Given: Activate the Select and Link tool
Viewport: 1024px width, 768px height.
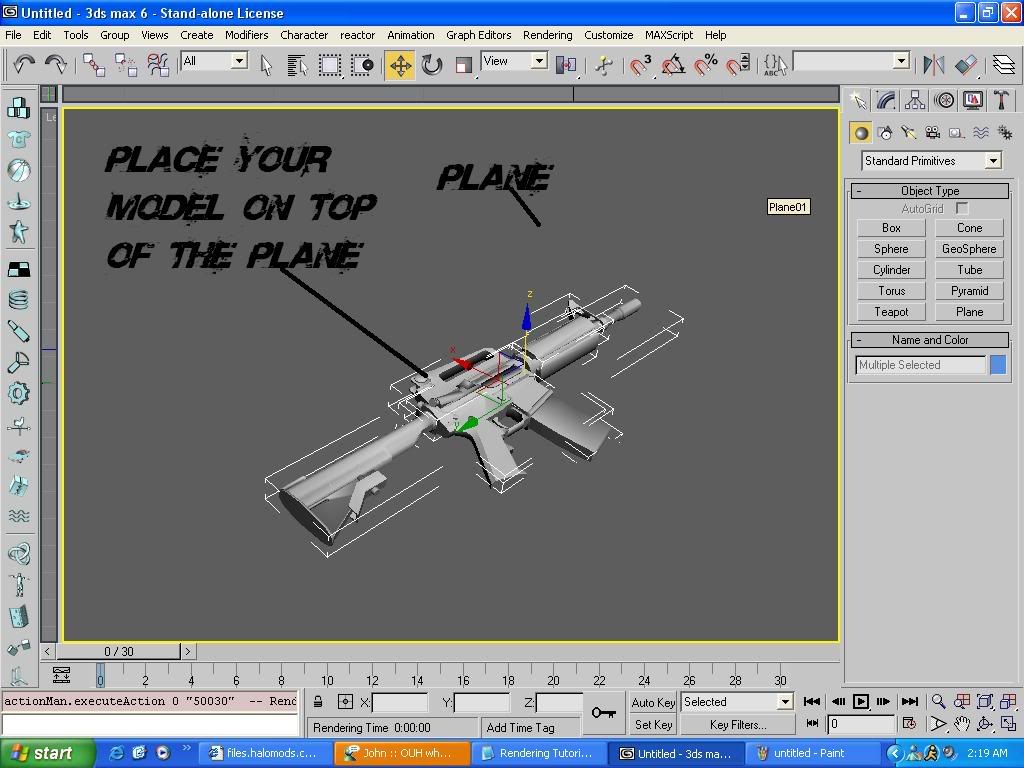Looking at the screenshot, I should click(94, 65).
